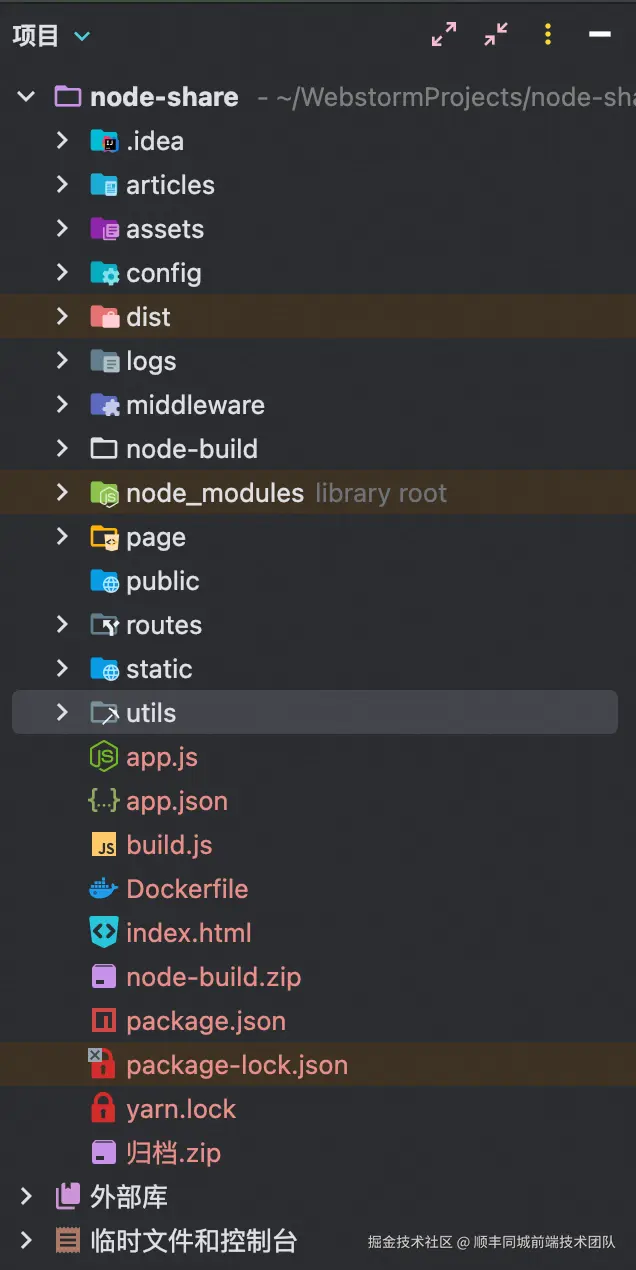This screenshot has width=636, height=1270.
Task: Click the Expand All icon in header
Action: pyautogui.click(x=444, y=35)
